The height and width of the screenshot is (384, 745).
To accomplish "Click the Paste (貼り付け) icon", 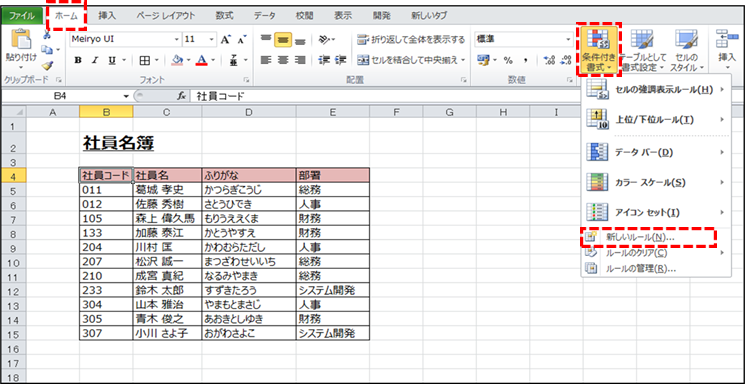I will point(21,40).
